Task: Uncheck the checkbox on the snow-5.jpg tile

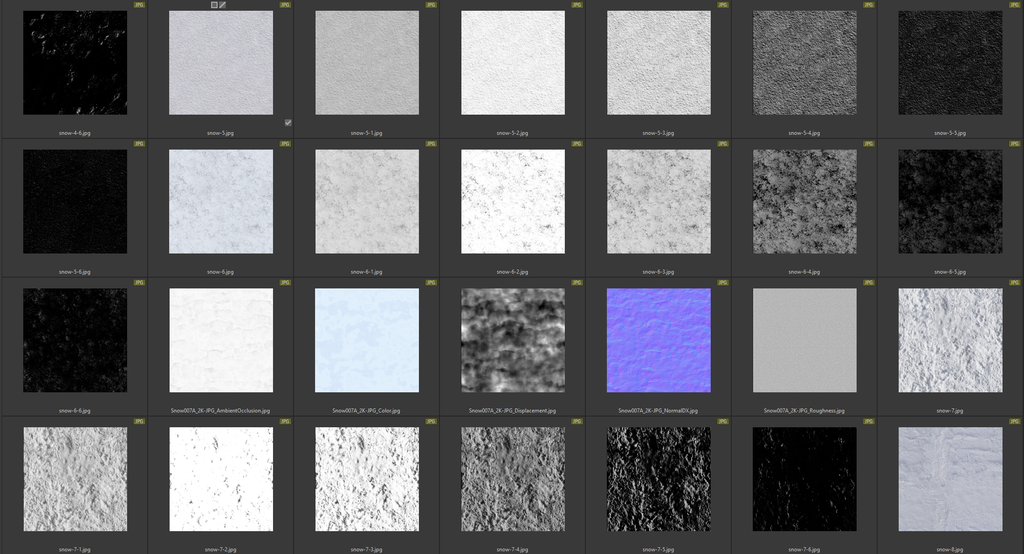Action: pyautogui.click(x=288, y=122)
